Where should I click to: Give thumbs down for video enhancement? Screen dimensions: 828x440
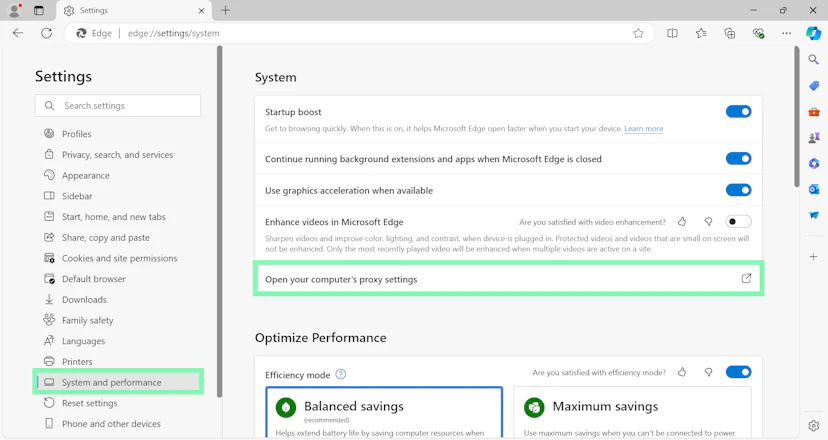coord(709,221)
